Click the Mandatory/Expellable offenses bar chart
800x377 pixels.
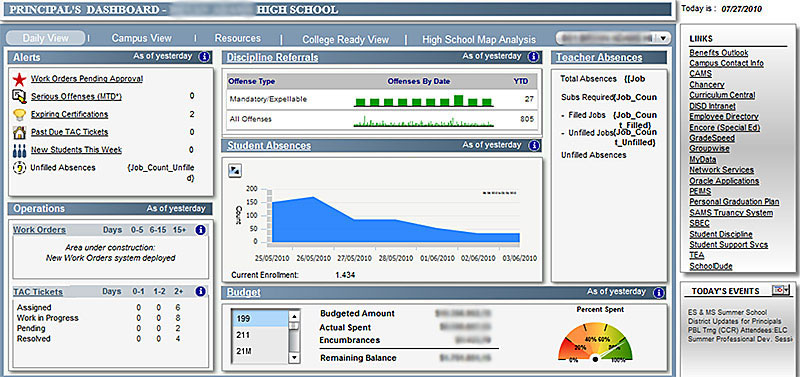424,100
